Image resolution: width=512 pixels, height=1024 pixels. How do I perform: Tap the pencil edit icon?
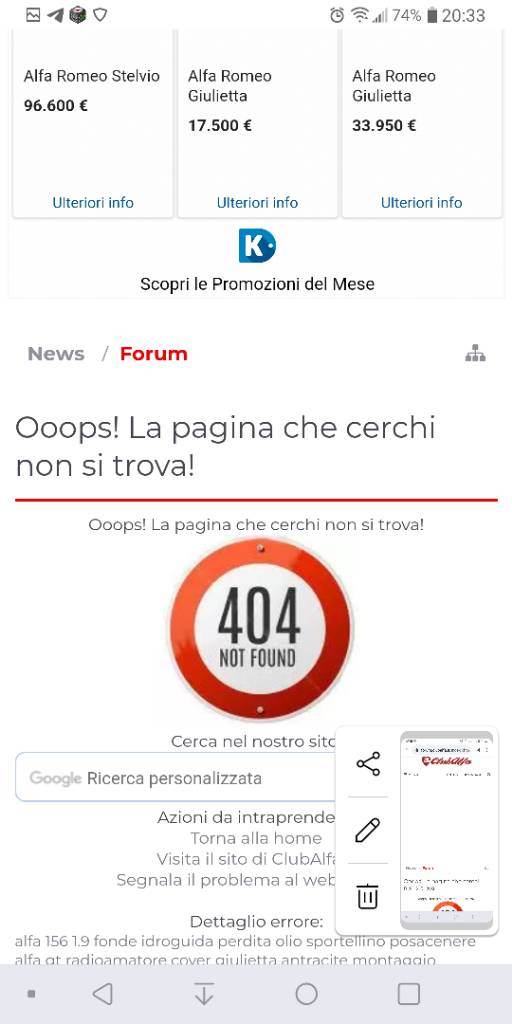(x=368, y=830)
